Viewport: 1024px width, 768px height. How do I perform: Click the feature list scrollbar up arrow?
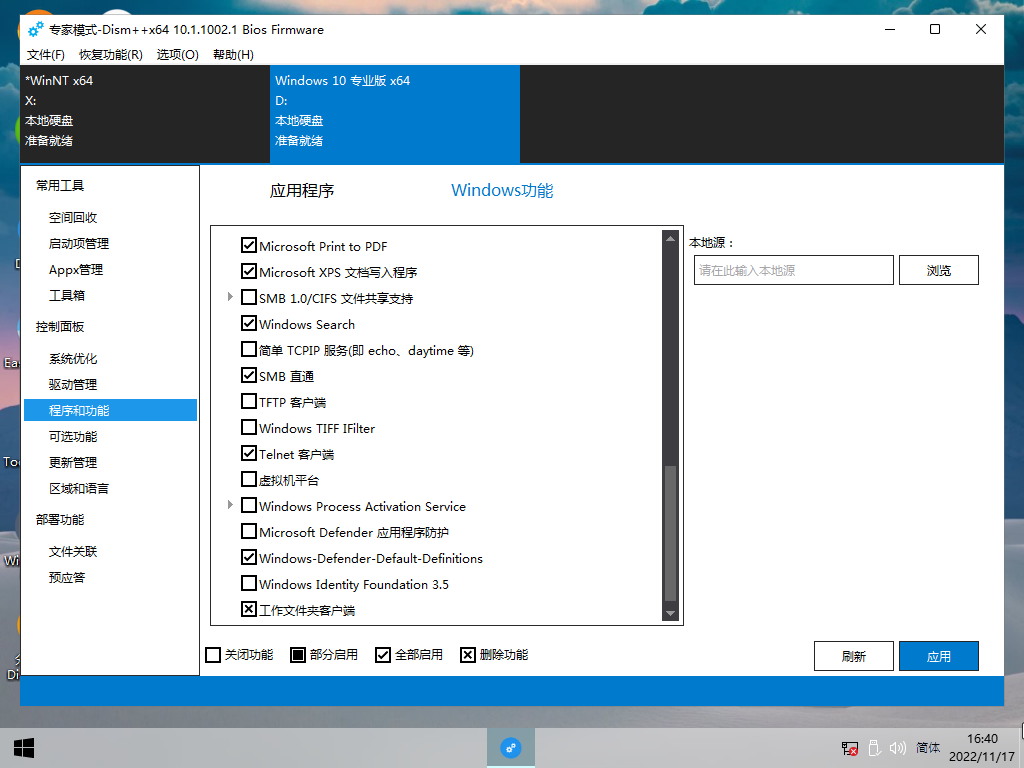pos(670,239)
